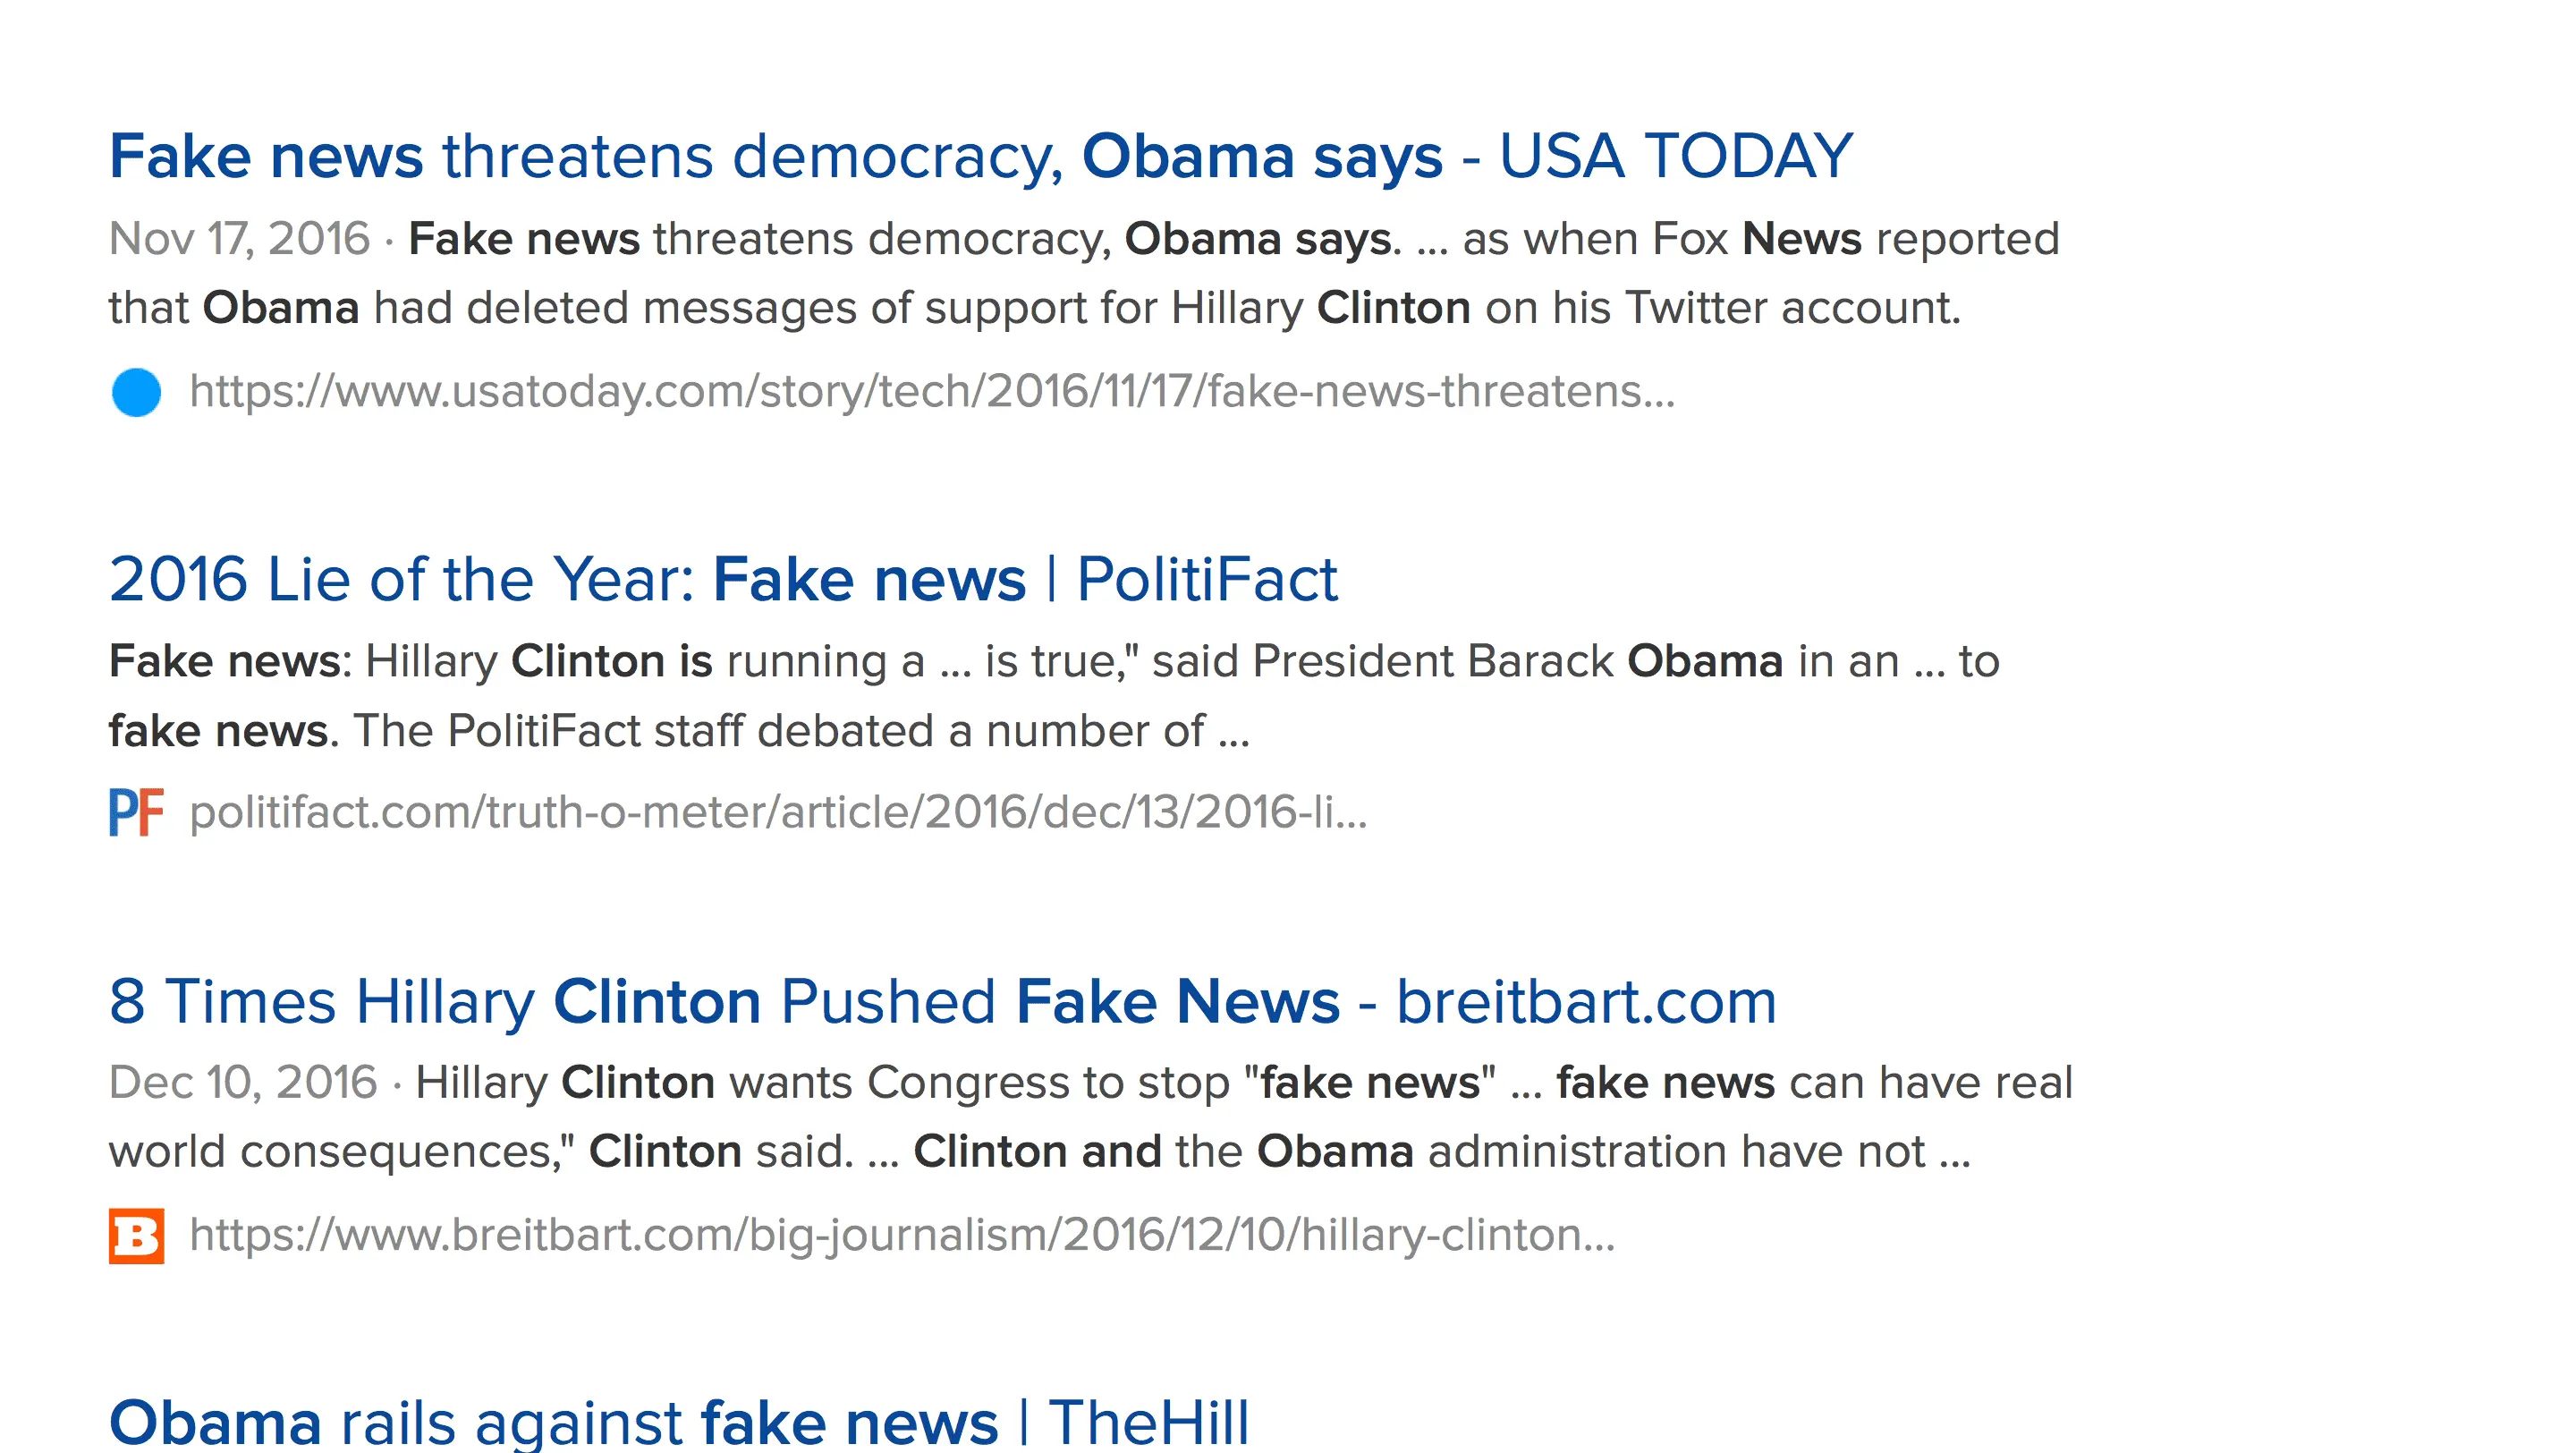Open the 8 Times Hillary Clinton headline

(942, 1001)
